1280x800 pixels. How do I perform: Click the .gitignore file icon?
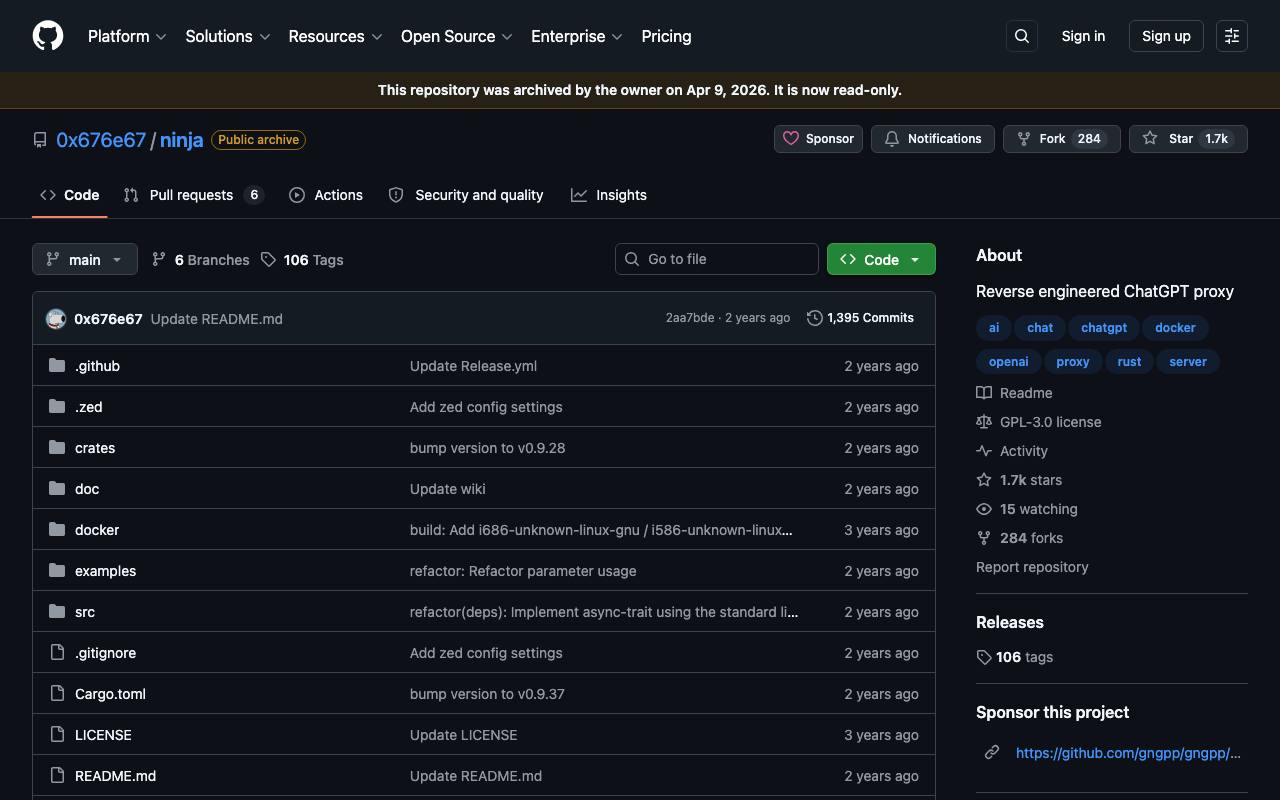57,653
